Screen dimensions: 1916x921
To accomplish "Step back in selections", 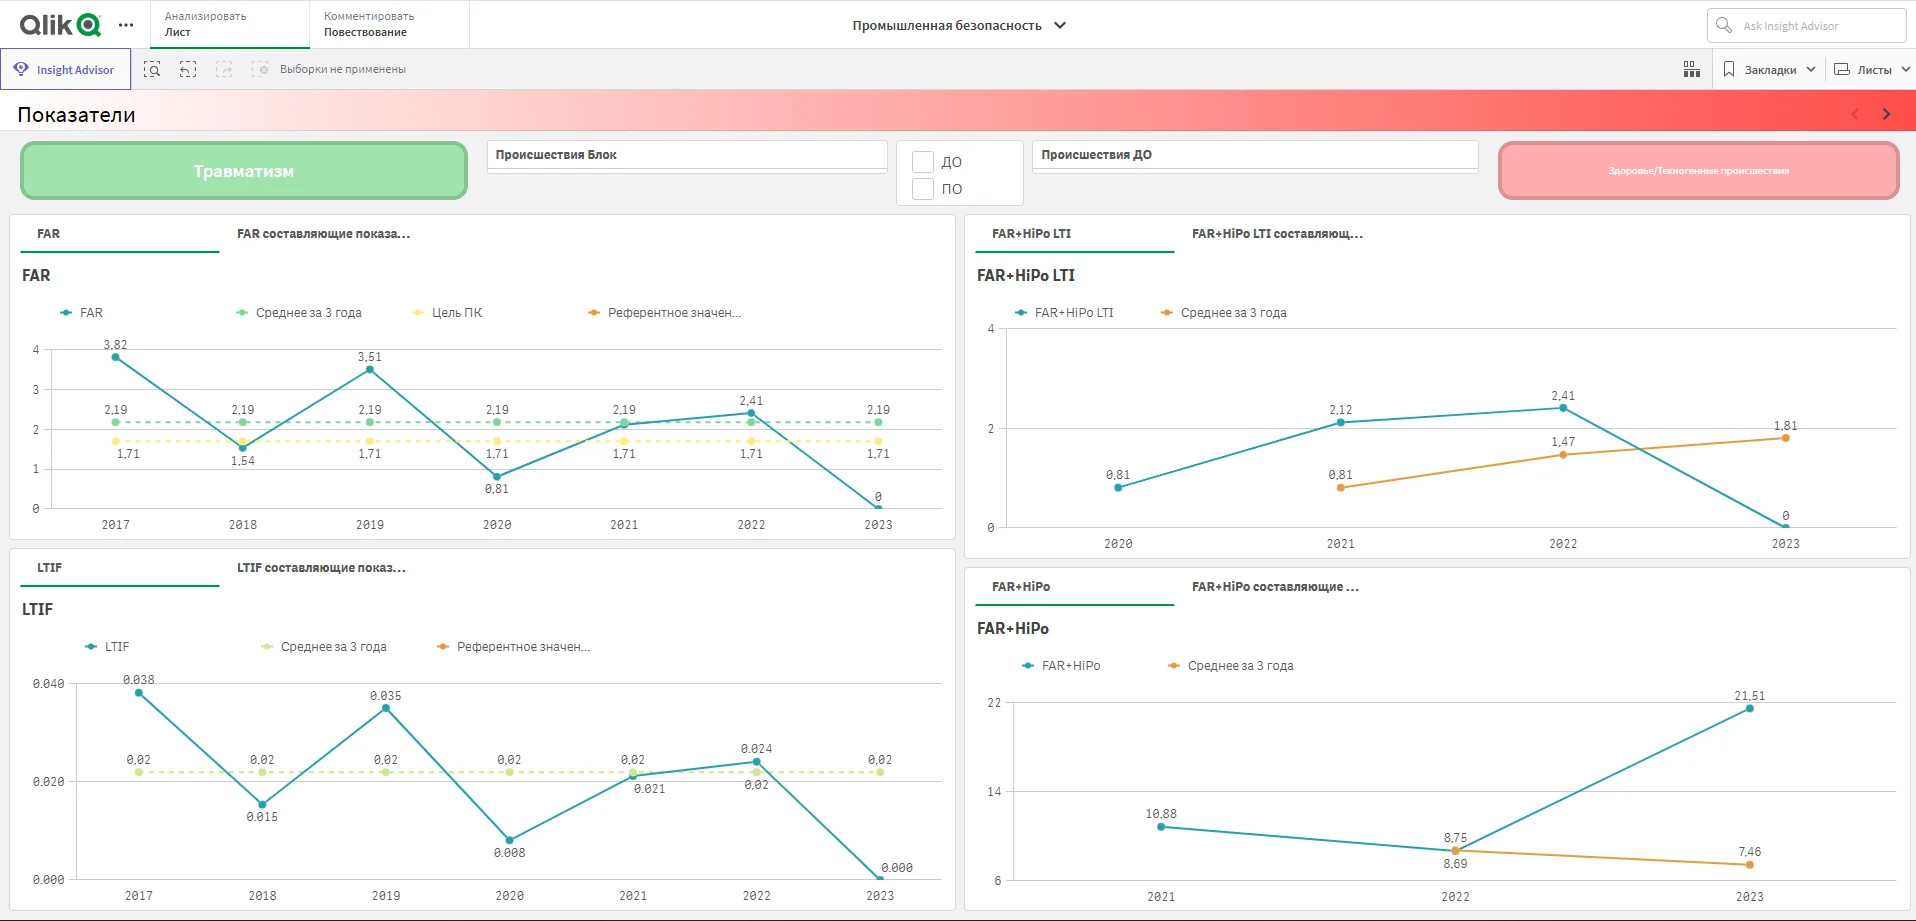I will (x=188, y=69).
